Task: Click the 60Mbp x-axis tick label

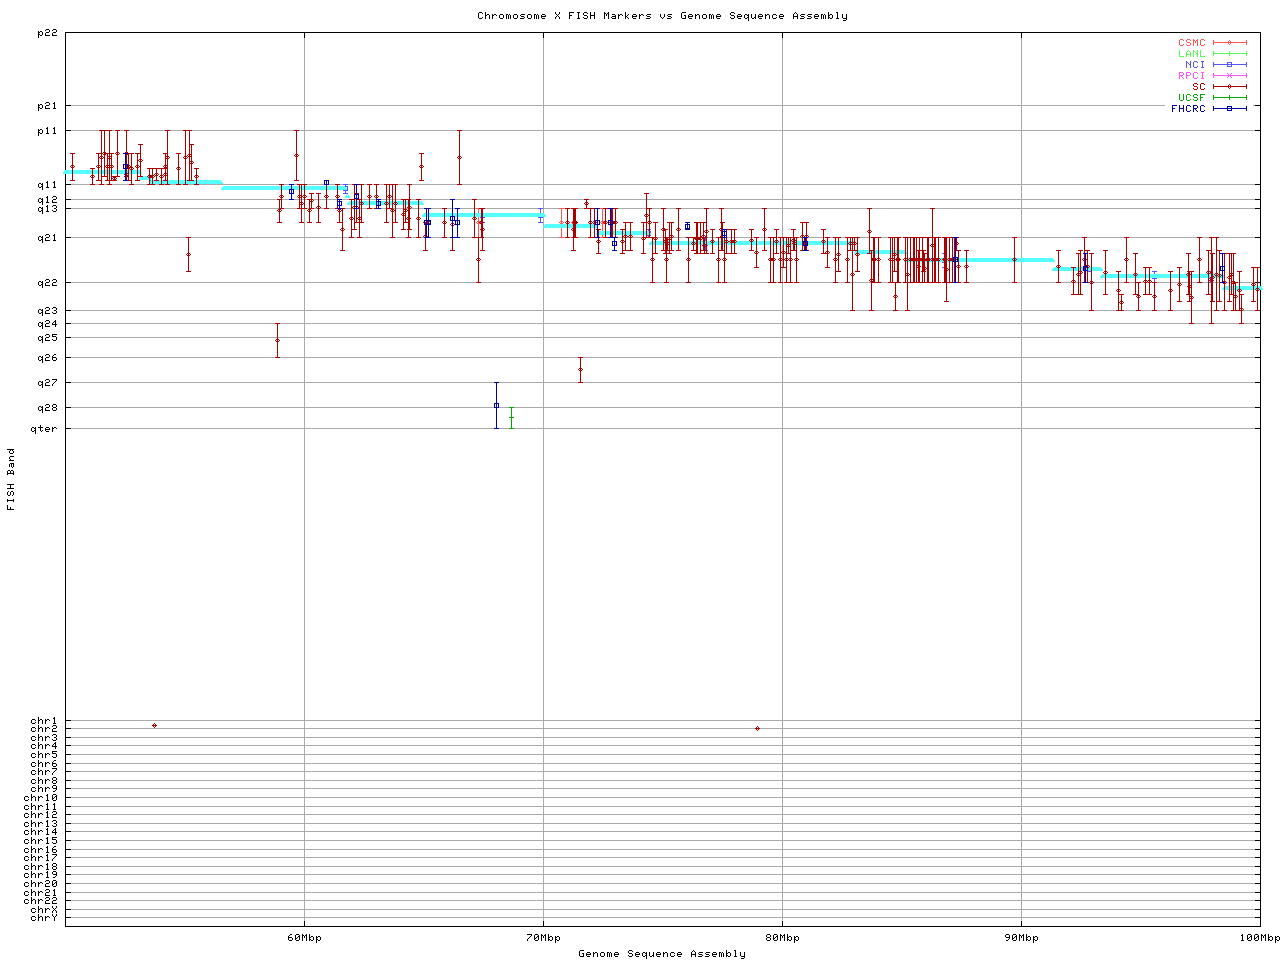Action: coord(304,938)
